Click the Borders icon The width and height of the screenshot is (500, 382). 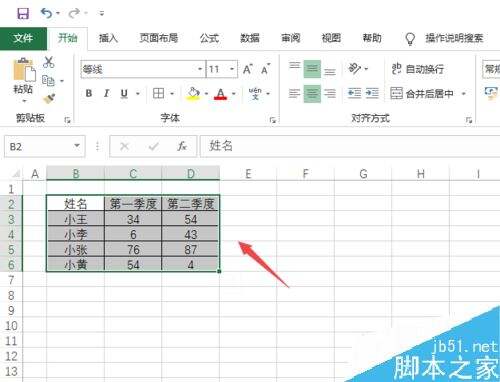pyautogui.click(x=158, y=93)
